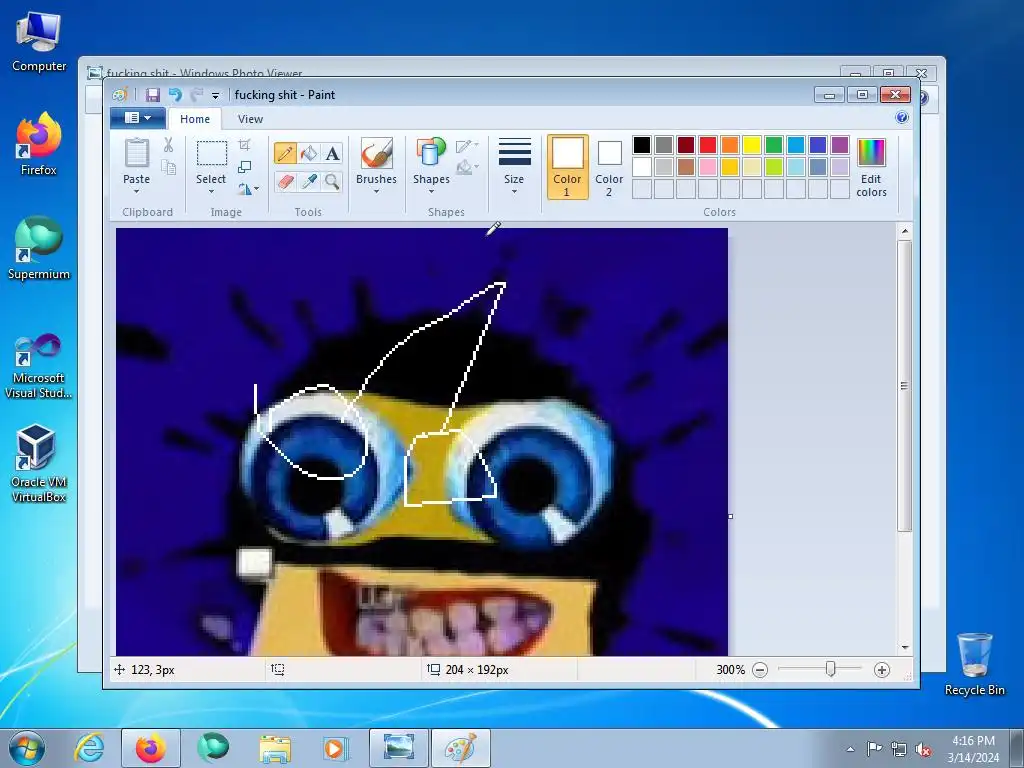The image size is (1024, 768).
Task: Click the vertical scrollbar down arrow
Action: pos(904,648)
